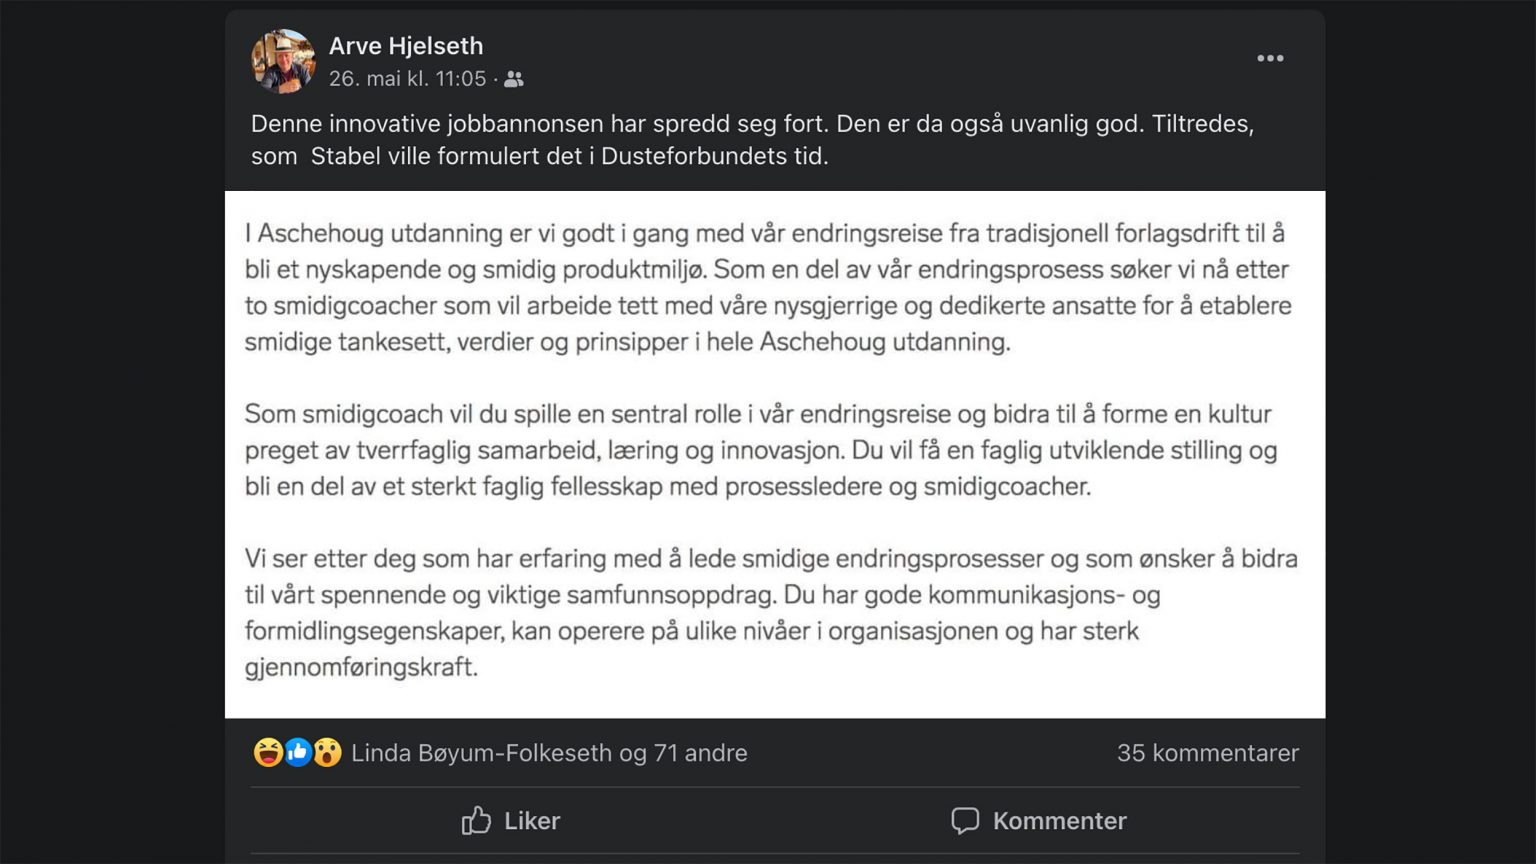Open the post options three-dot menu
Image resolution: width=1536 pixels, height=864 pixels.
pos(1270,59)
